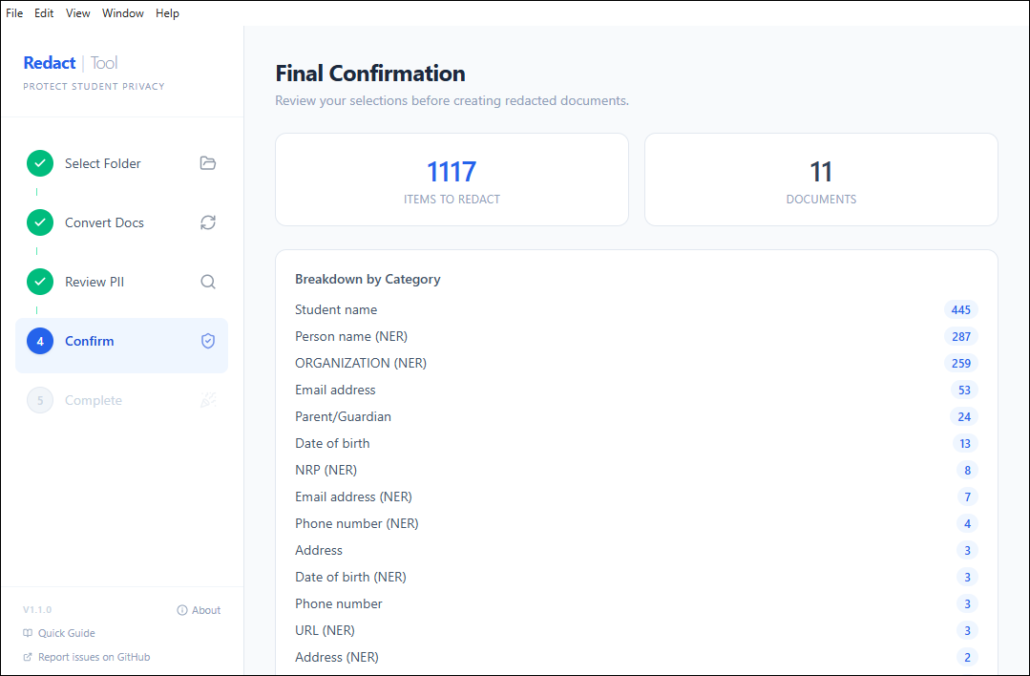This screenshot has width=1030, height=676.
Task: Click the green checkmark for Select Folder
Action: coord(40,163)
